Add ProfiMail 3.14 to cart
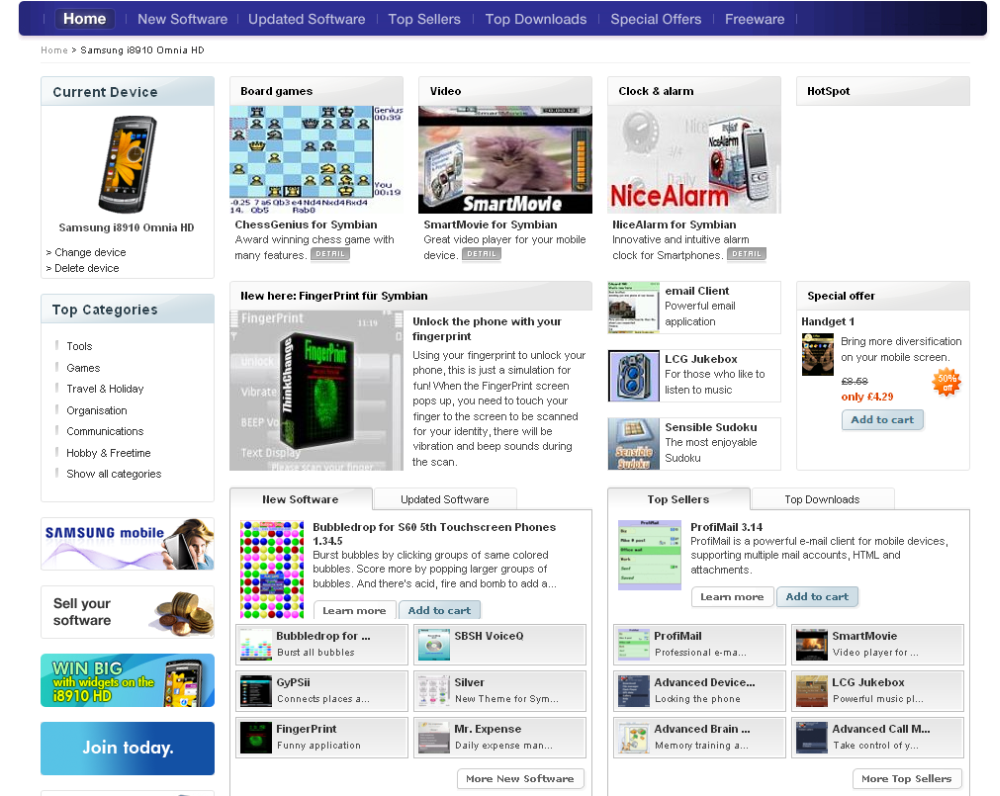Image resolution: width=1000 pixels, height=796 pixels. [817, 597]
